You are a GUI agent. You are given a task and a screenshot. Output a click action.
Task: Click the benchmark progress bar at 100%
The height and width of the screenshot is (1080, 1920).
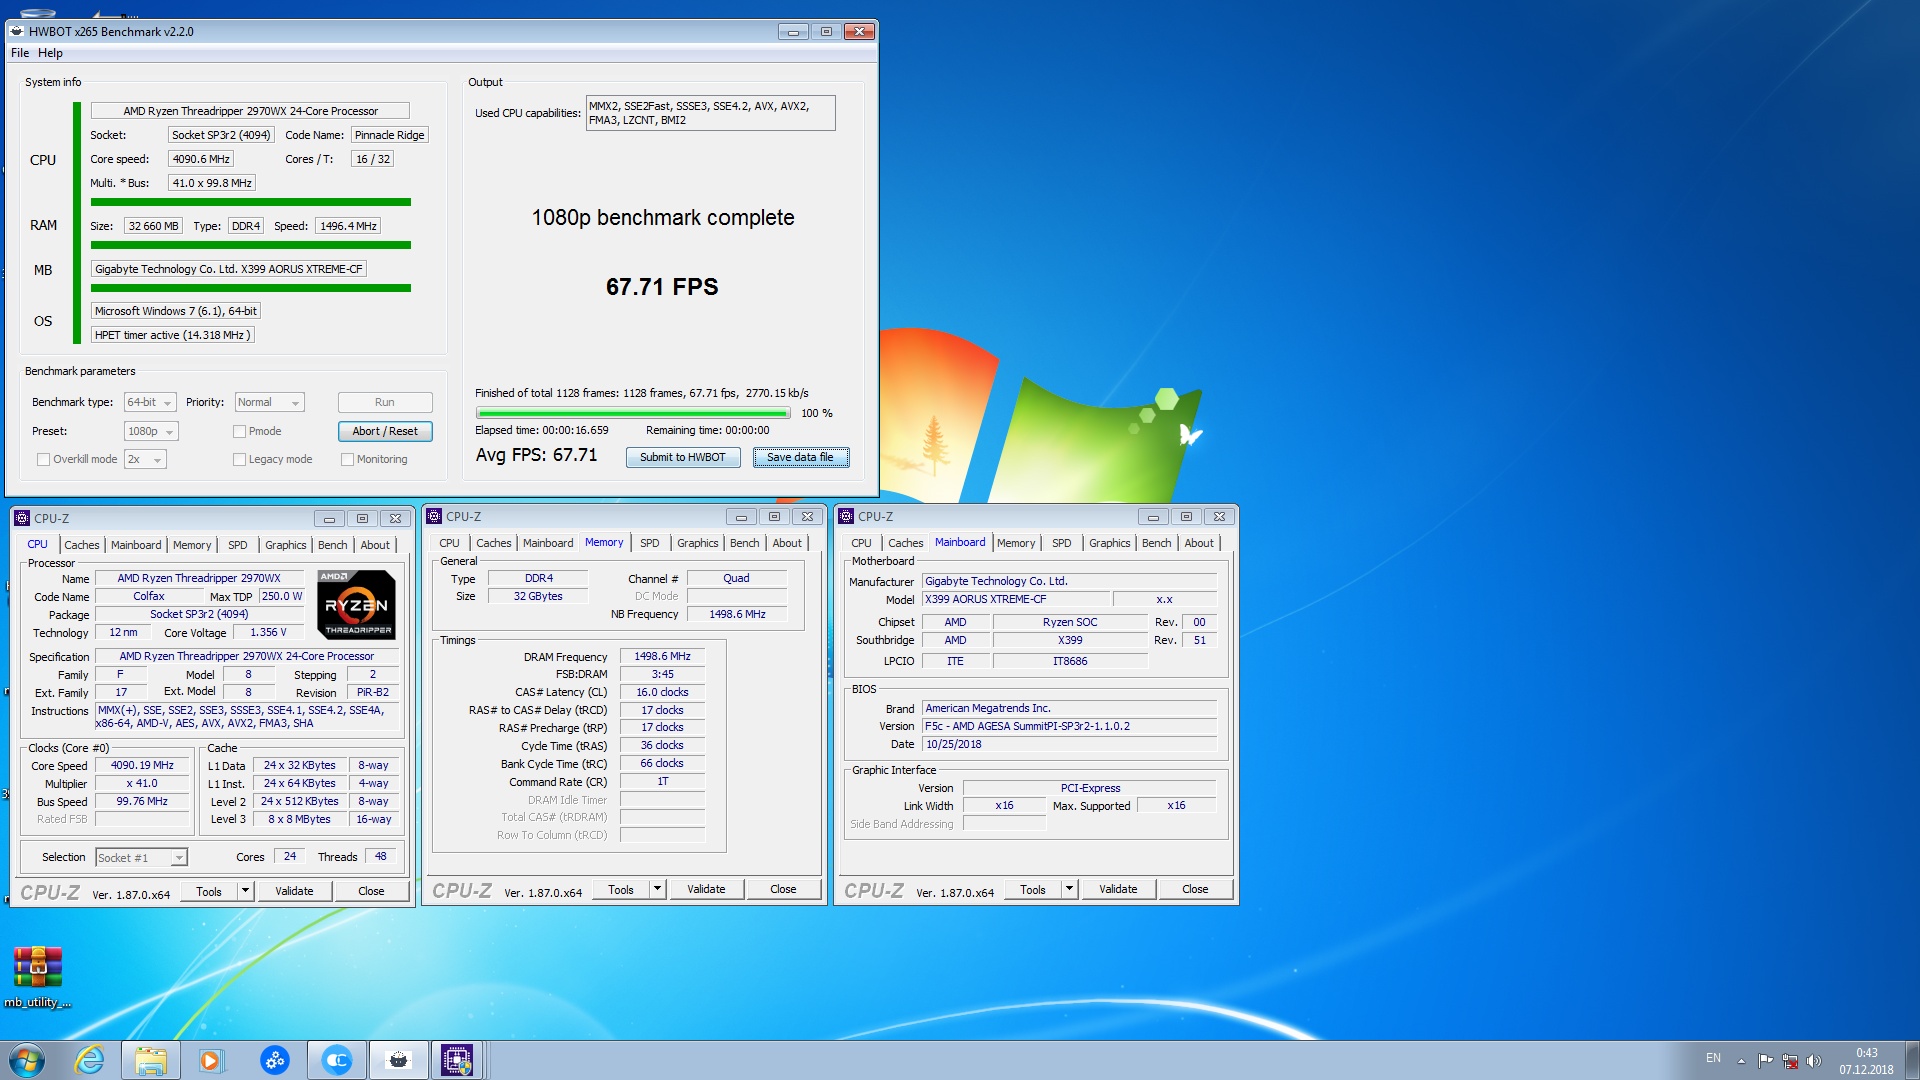(633, 414)
